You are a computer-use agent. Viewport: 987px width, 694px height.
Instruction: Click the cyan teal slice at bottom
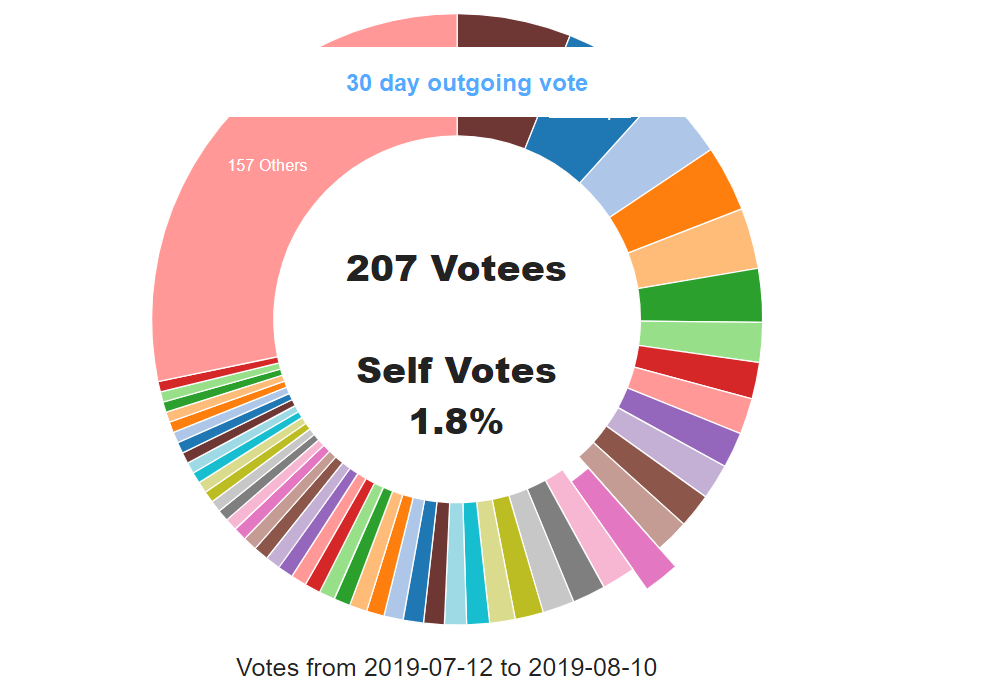coord(476,563)
